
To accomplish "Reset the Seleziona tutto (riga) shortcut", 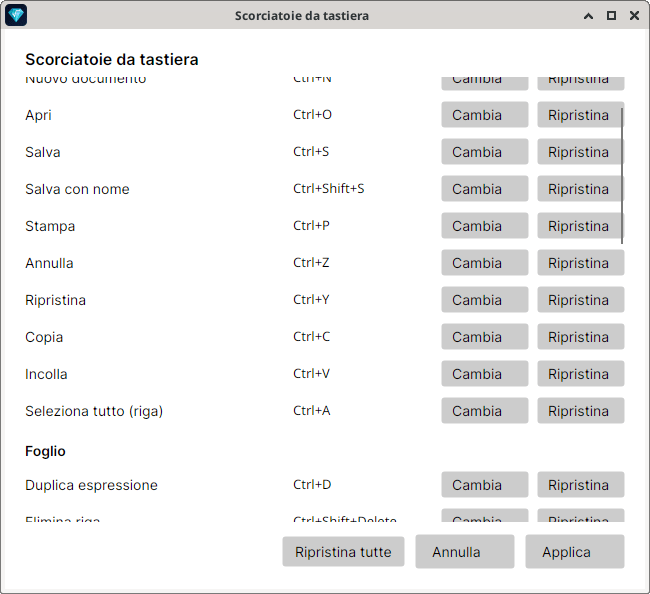I will [x=581, y=411].
